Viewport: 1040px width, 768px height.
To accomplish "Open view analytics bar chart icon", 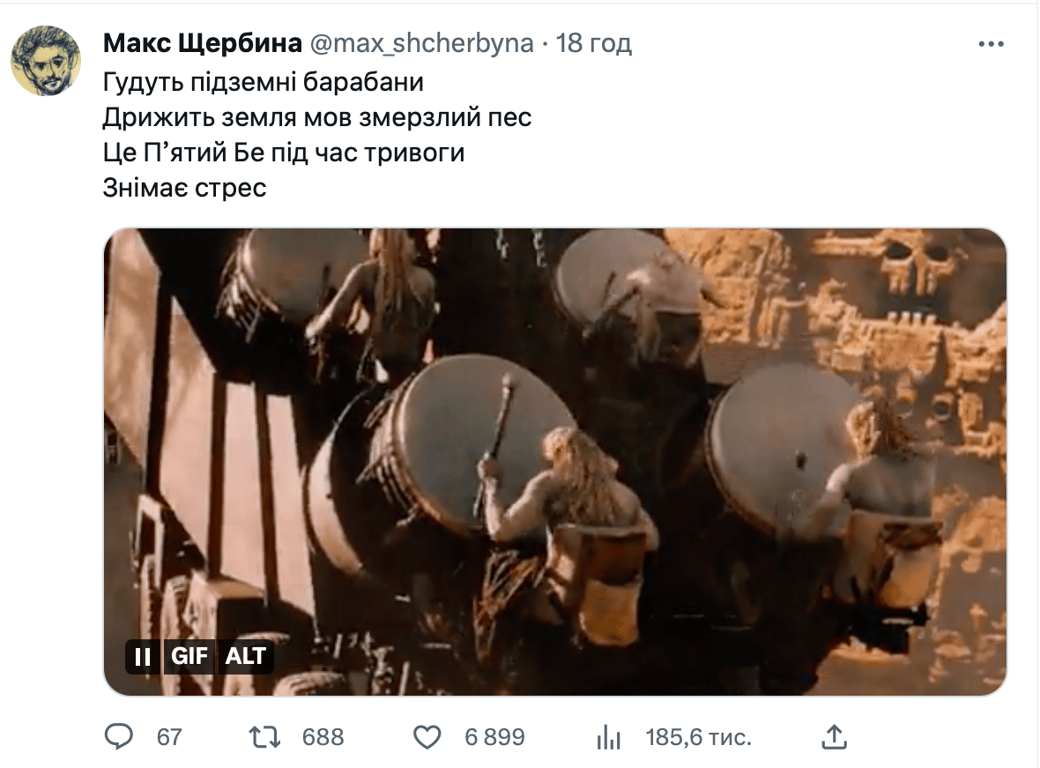I will pyautogui.click(x=608, y=737).
